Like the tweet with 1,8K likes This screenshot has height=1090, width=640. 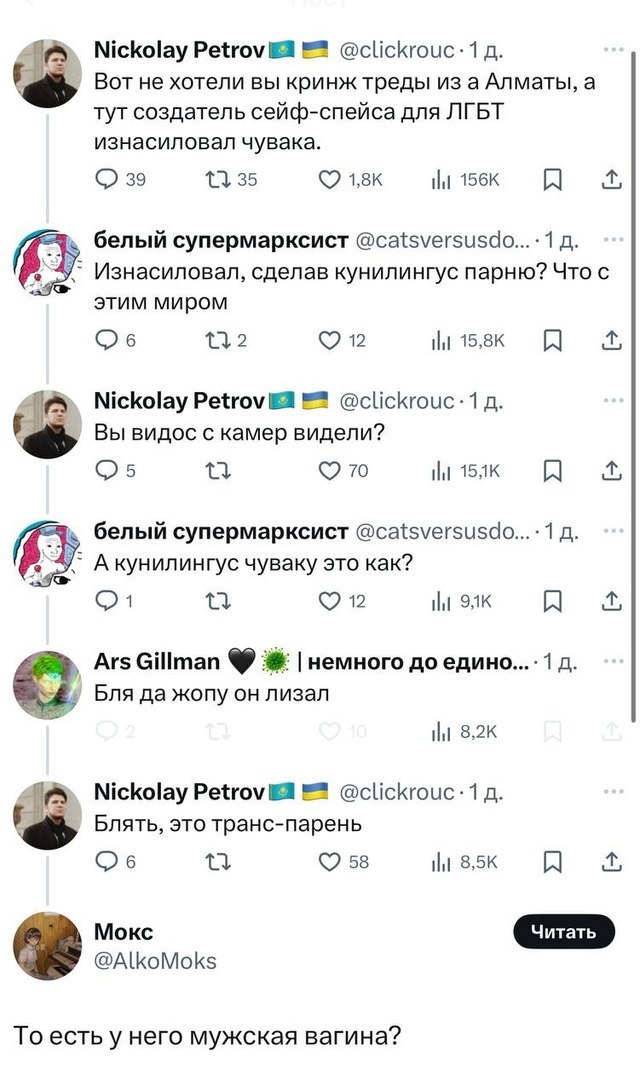[328, 179]
